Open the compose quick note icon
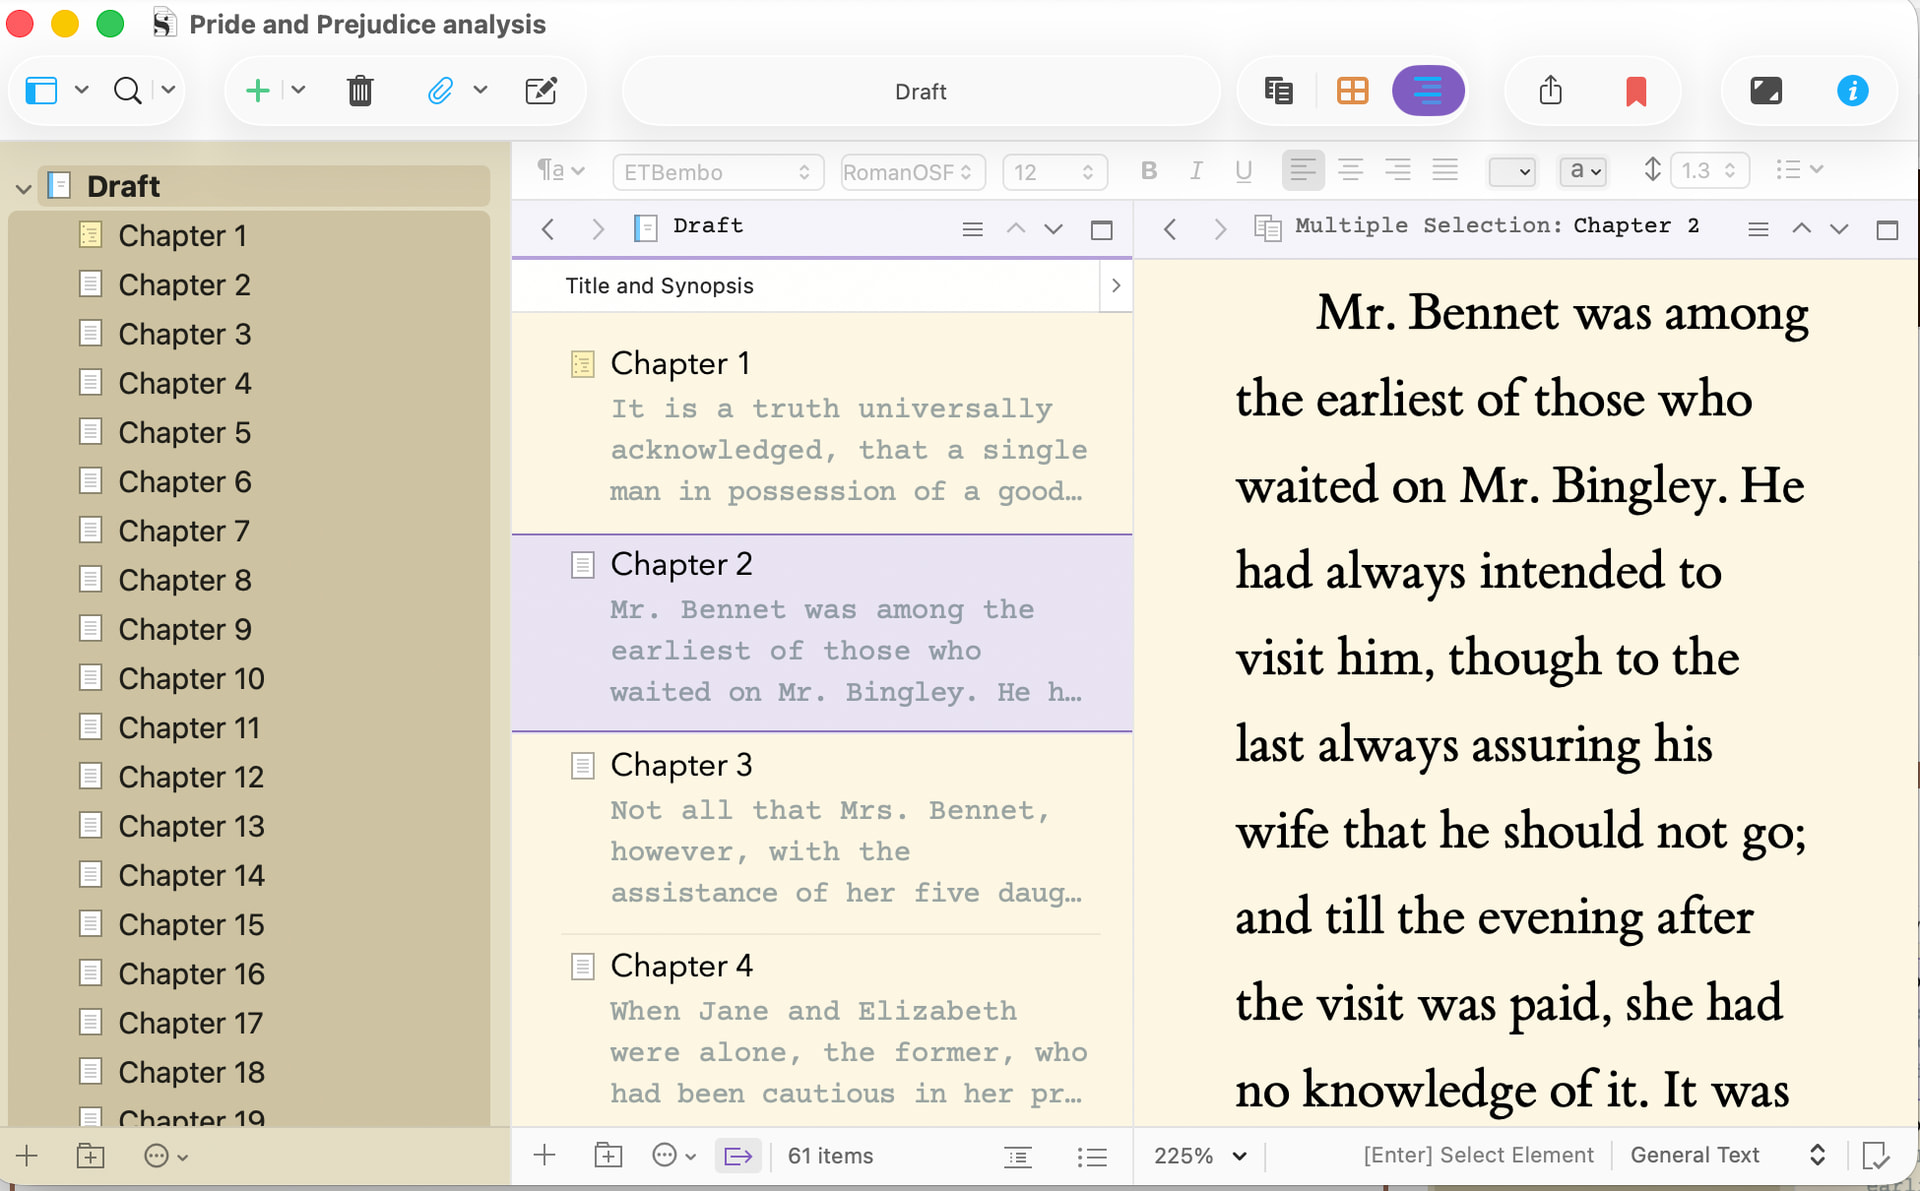Image resolution: width=1920 pixels, height=1191 pixels. [x=540, y=91]
